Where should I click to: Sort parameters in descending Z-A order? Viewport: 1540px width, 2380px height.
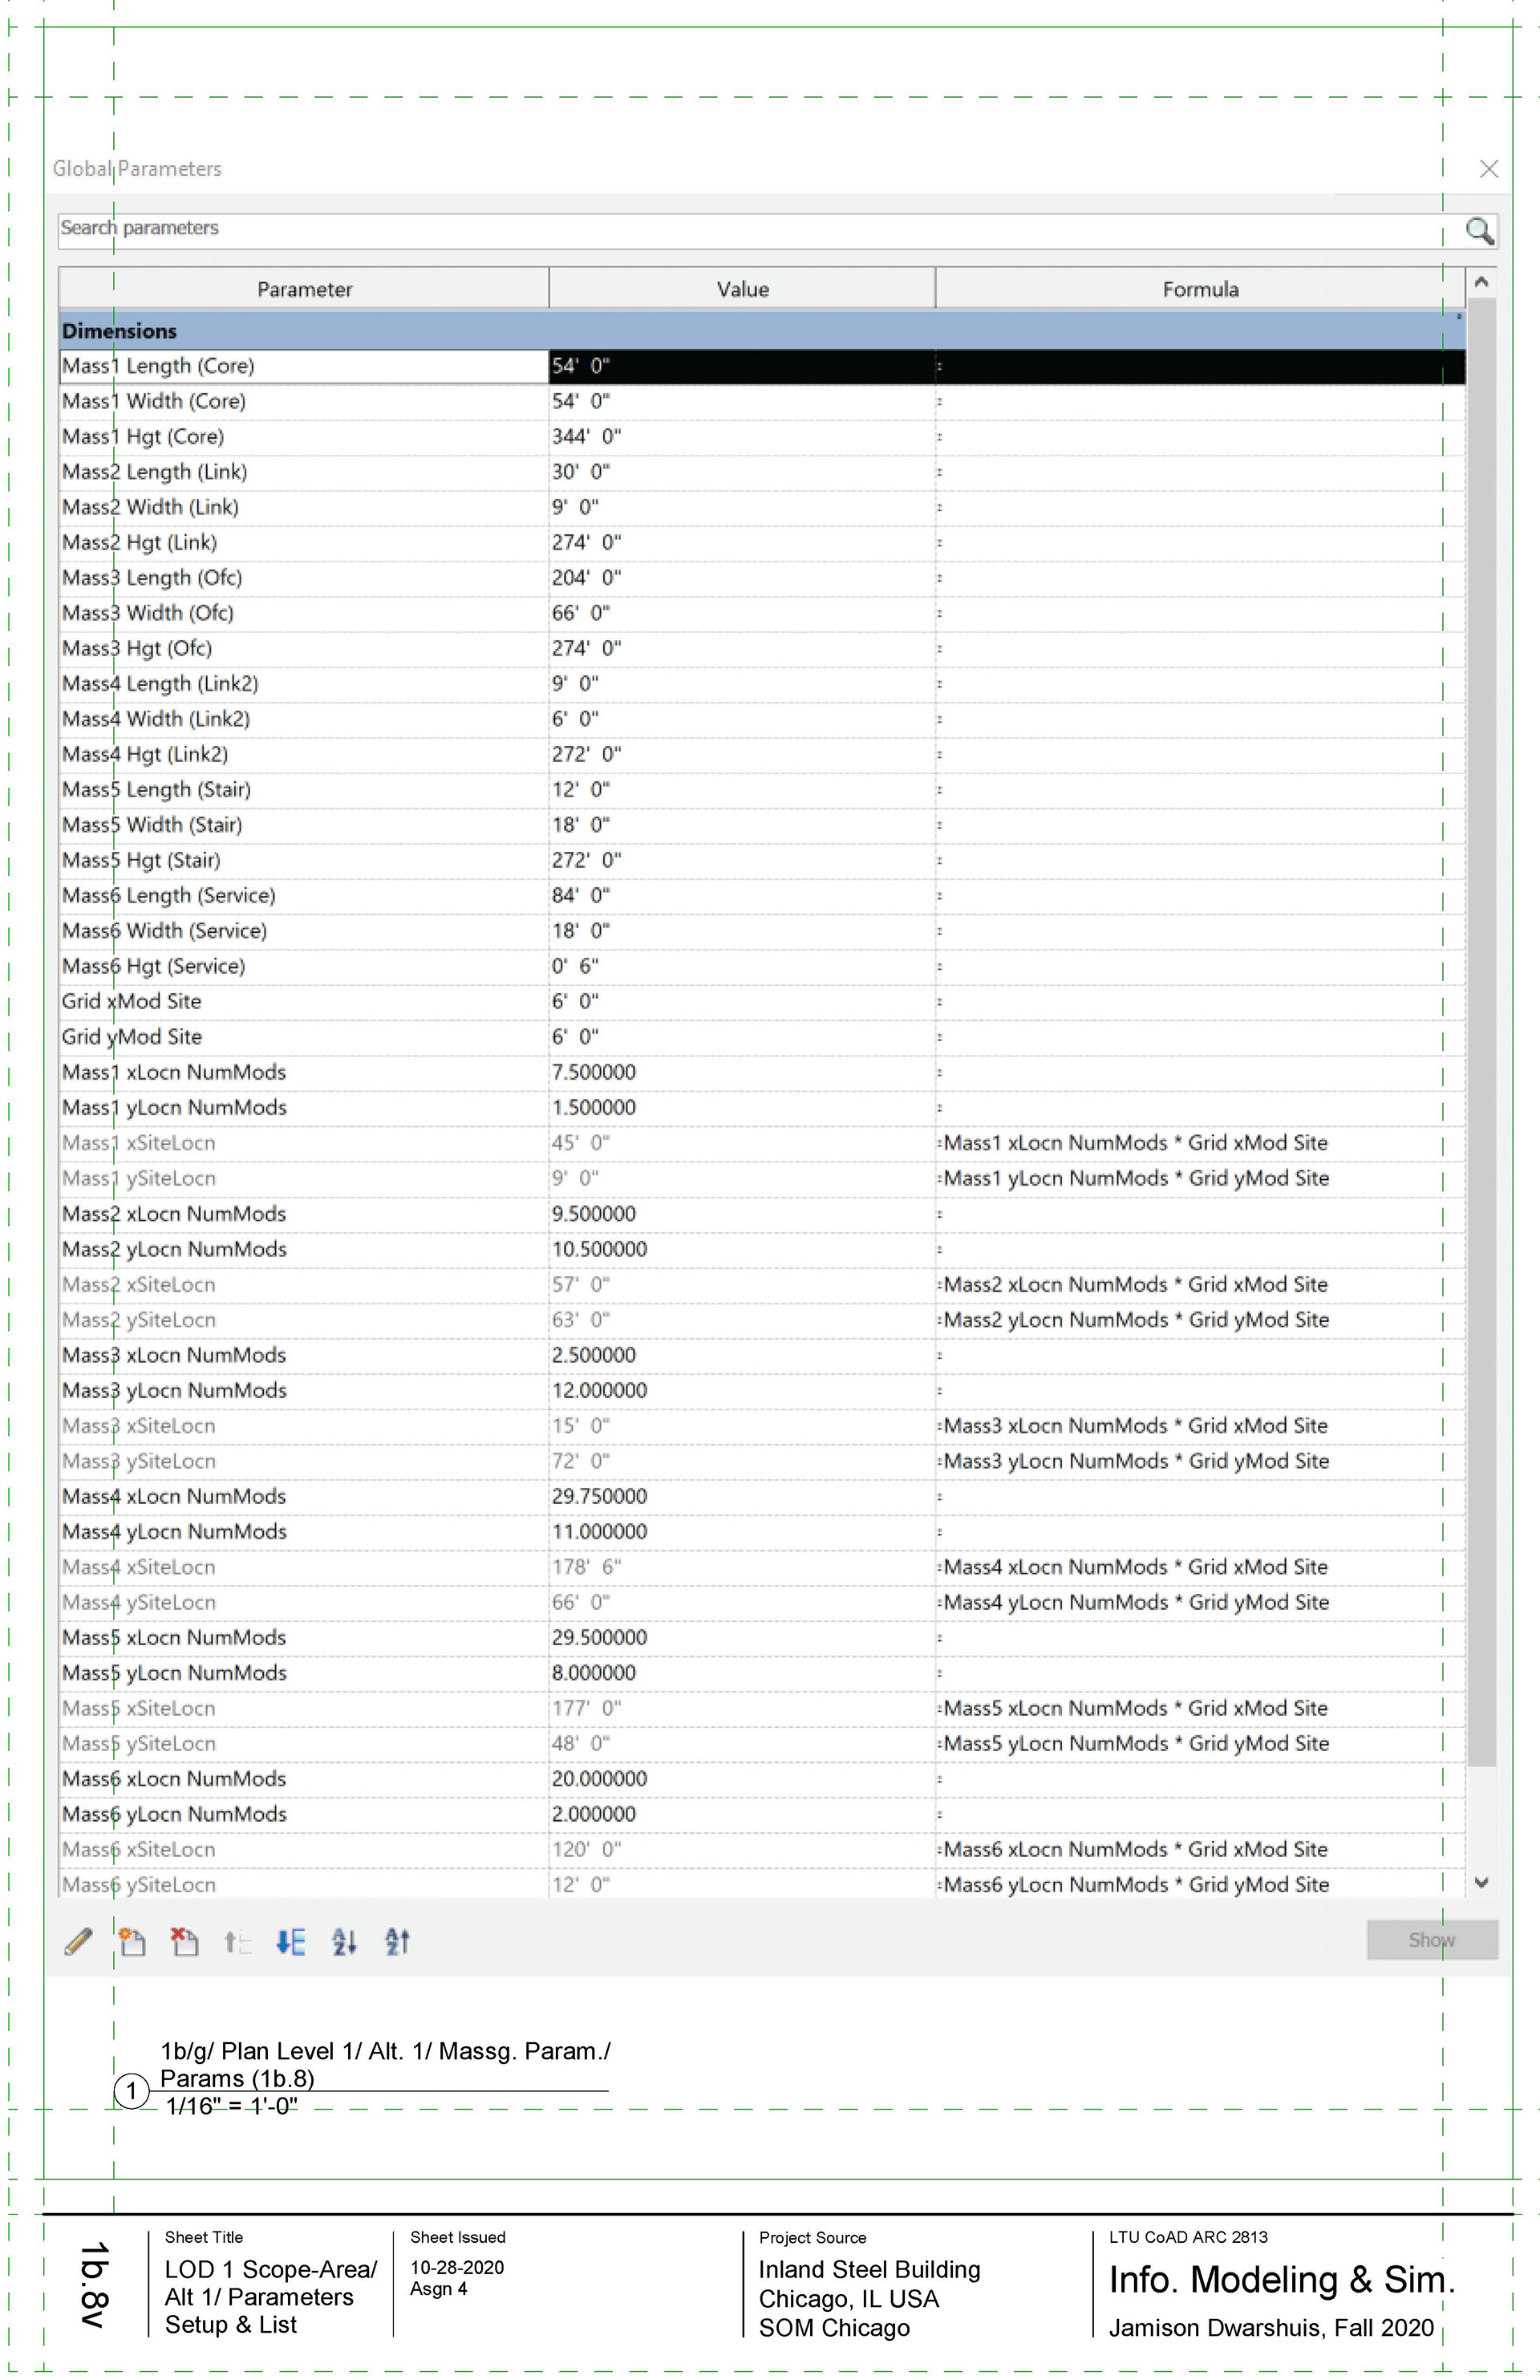[x=397, y=1941]
